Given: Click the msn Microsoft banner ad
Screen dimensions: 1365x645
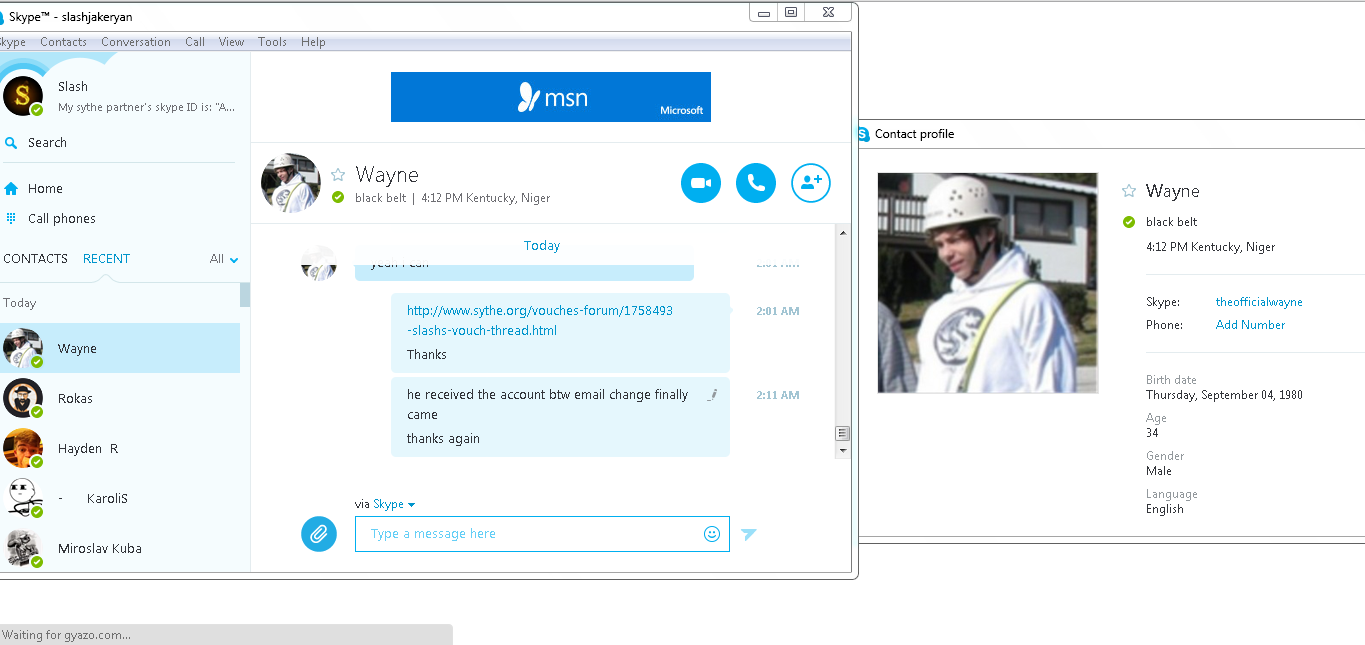Looking at the screenshot, I should [x=551, y=97].
